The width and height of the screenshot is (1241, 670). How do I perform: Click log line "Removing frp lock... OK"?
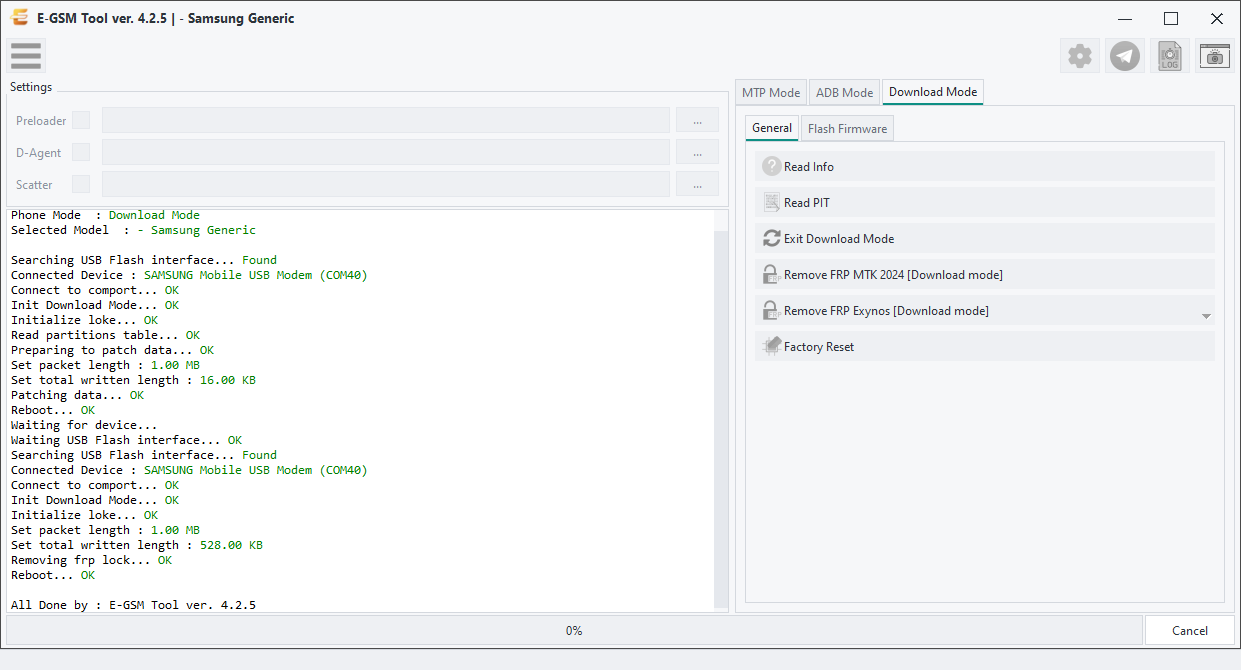(x=91, y=560)
